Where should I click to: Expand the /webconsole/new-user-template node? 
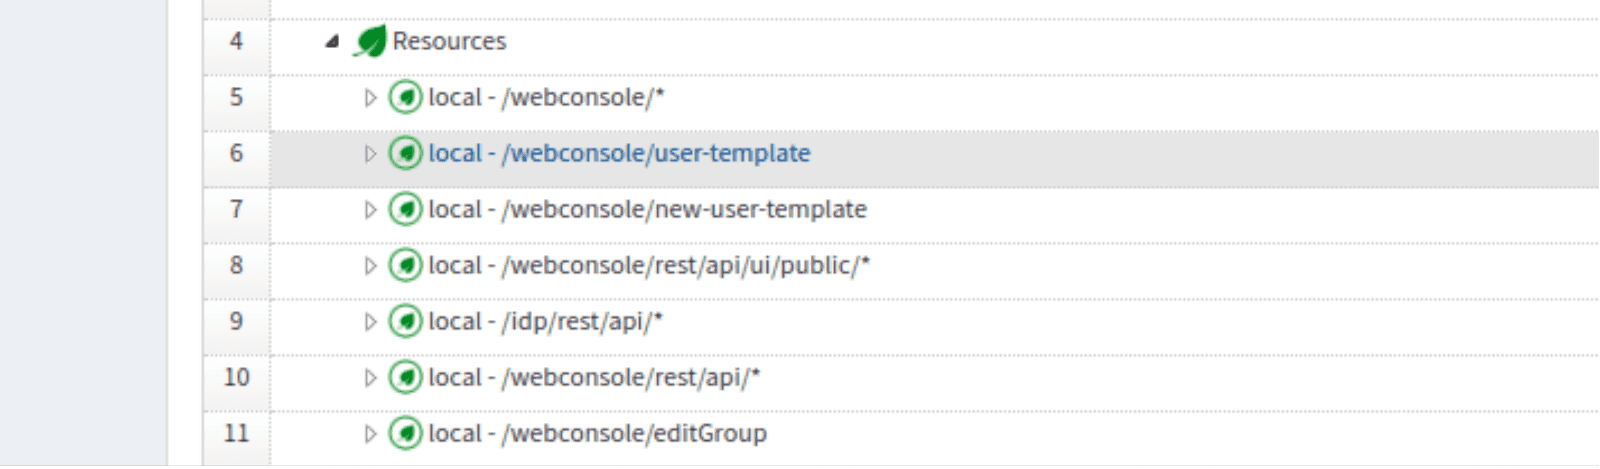tap(370, 210)
